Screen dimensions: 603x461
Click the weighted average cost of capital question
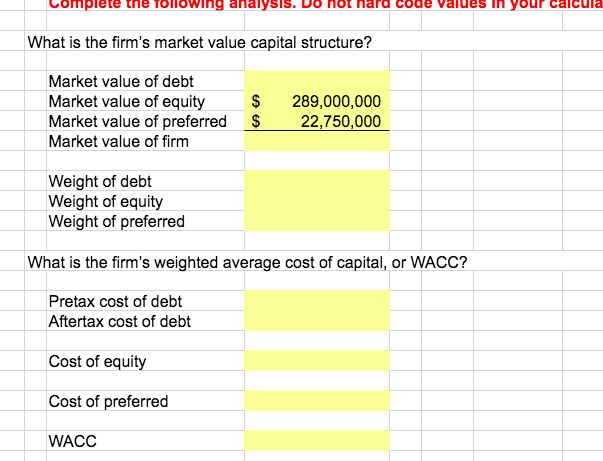[x=247, y=263]
